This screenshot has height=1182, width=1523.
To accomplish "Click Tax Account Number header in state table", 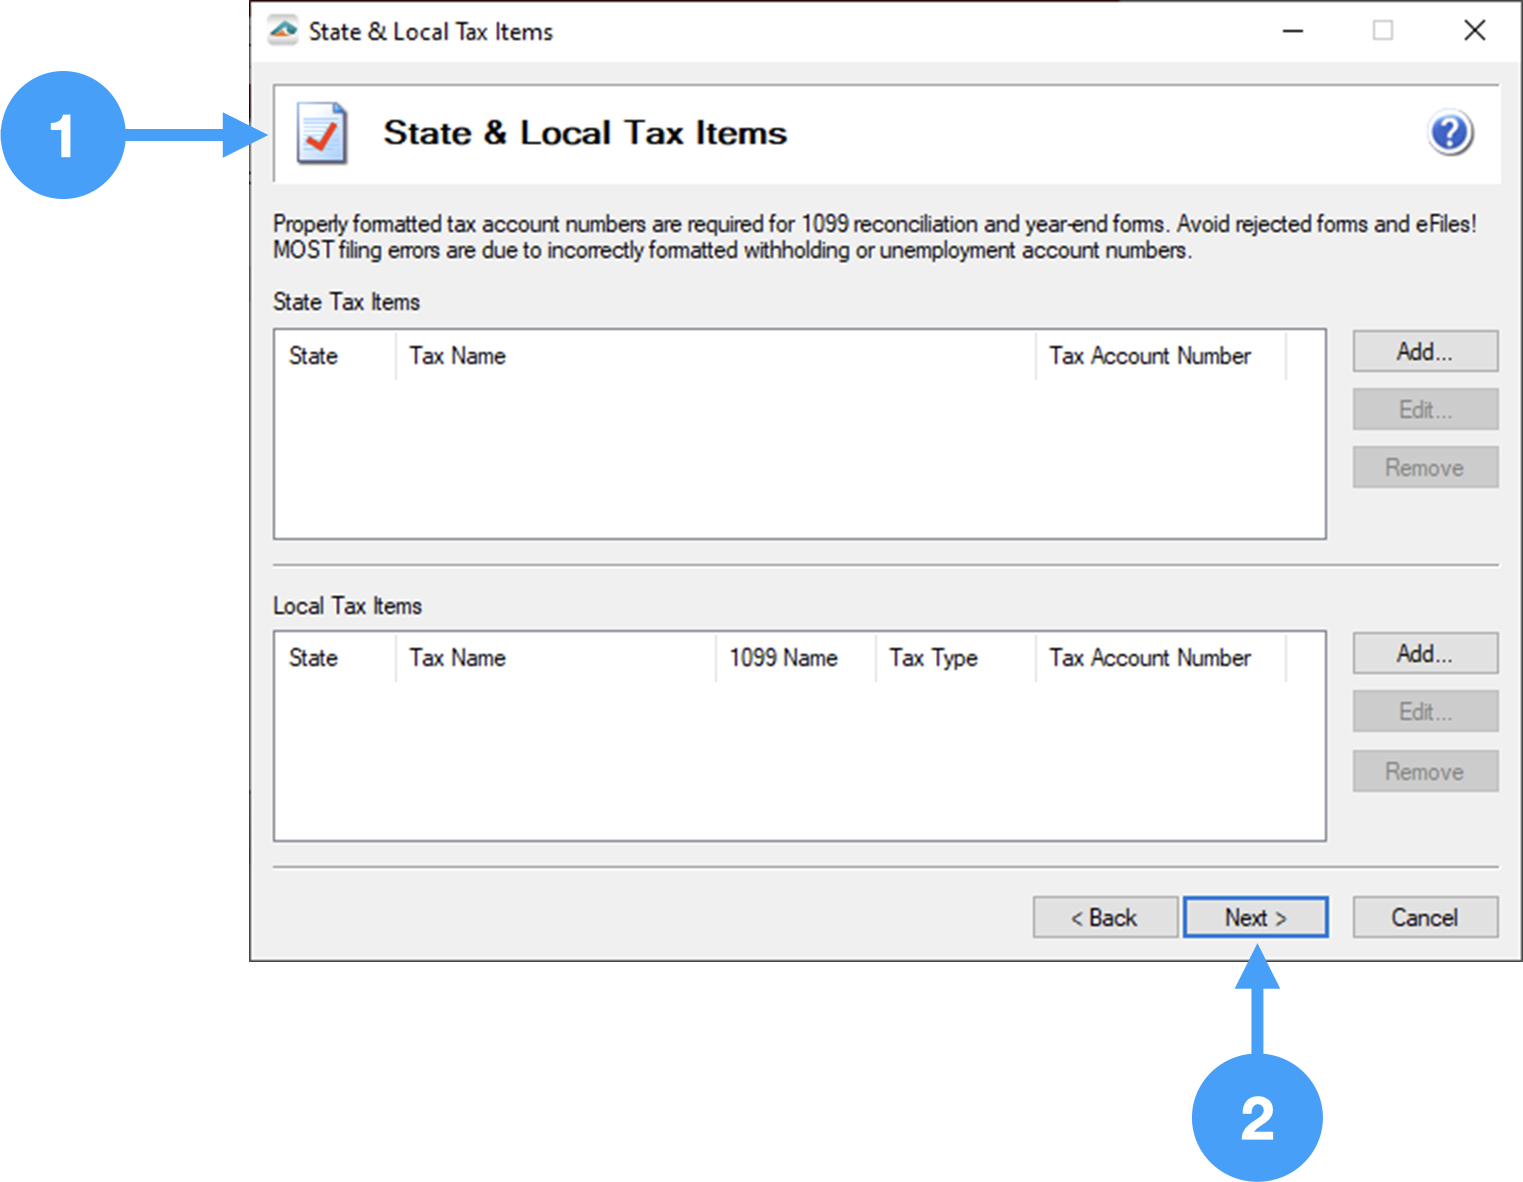I will coord(1150,356).
